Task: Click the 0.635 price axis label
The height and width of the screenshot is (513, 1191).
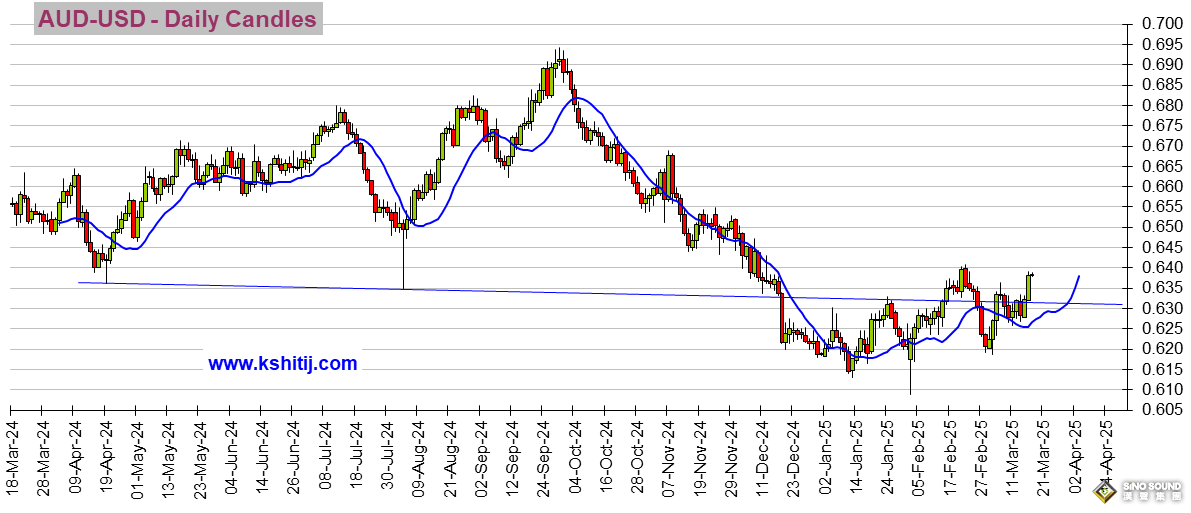Action: (1161, 288)
